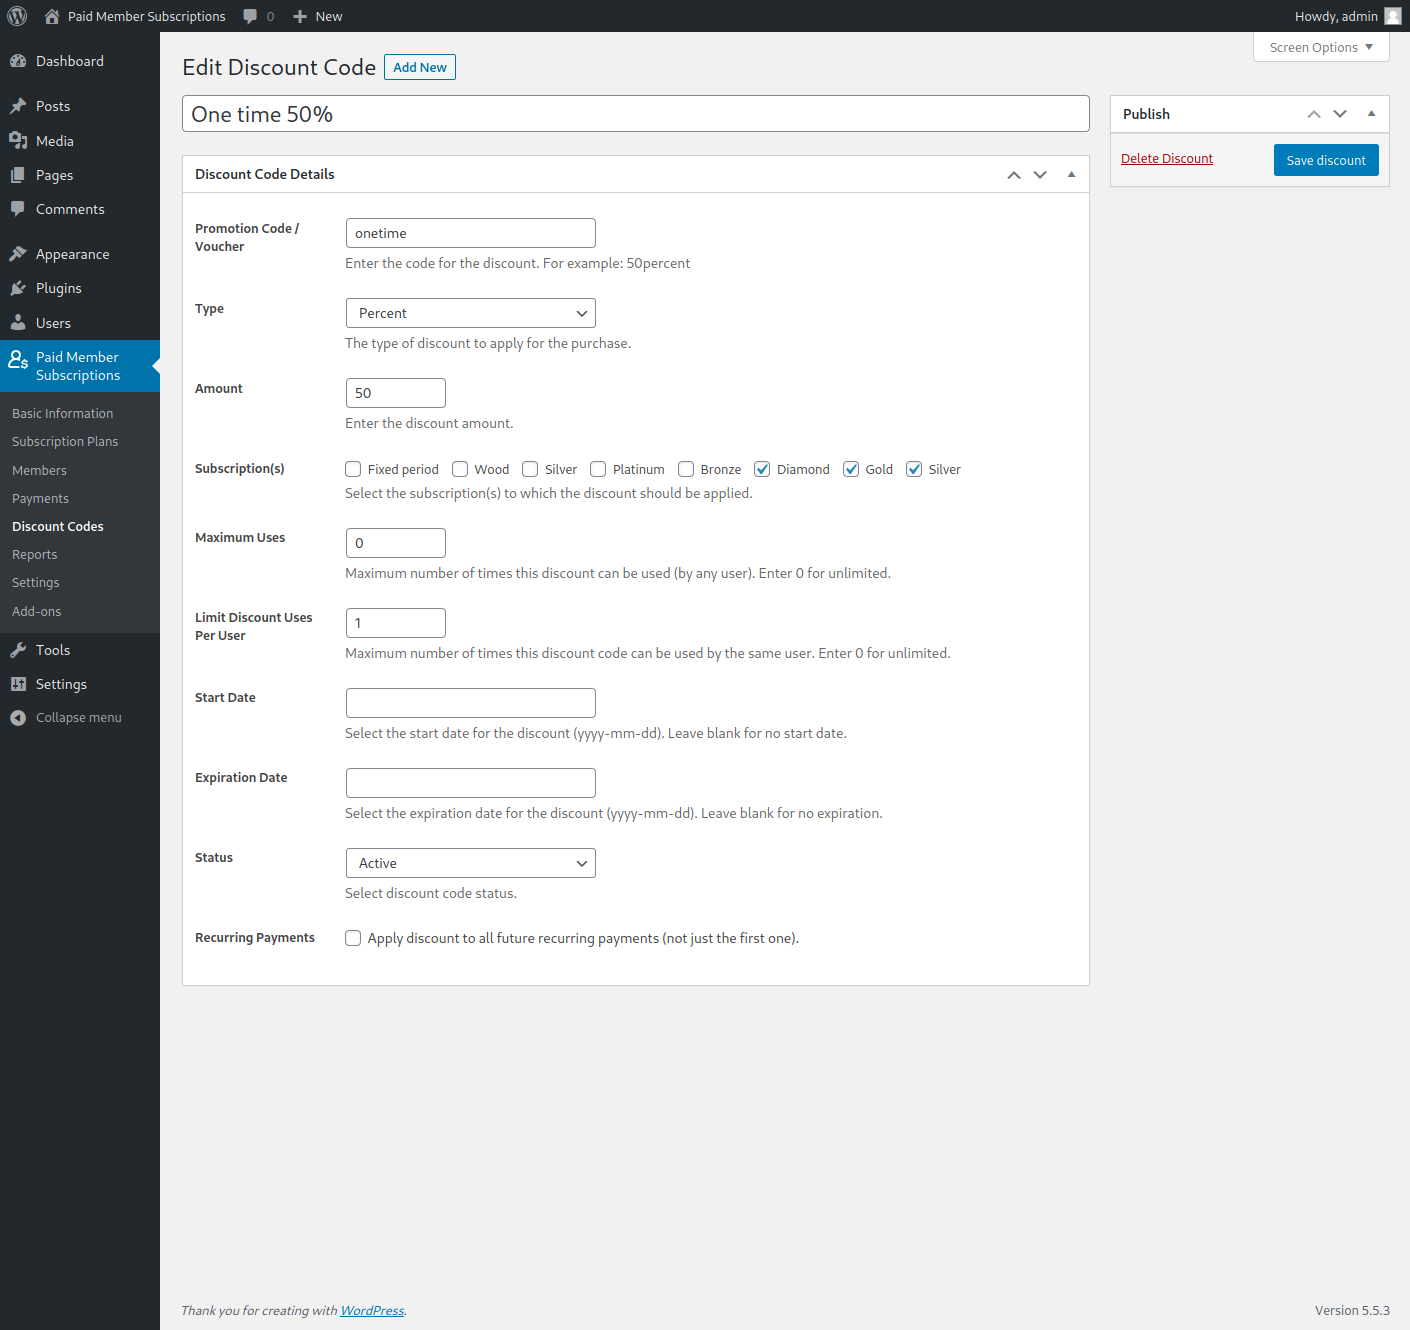Click the Users person icon
The height and width of the screenshot is (1330, 1410).
tap(18, 323)
